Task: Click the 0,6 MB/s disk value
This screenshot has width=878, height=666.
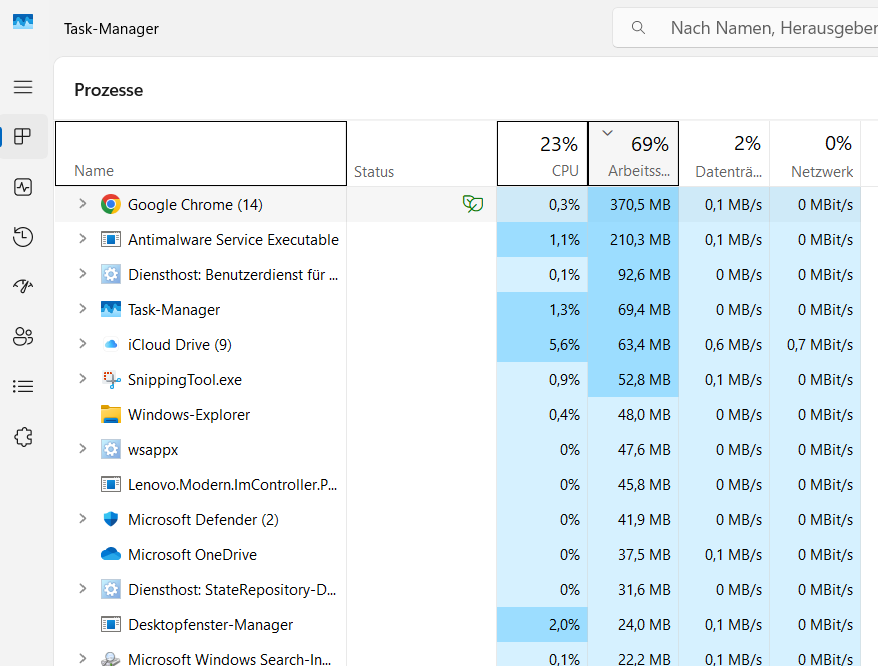Action: tap(733, 345)
